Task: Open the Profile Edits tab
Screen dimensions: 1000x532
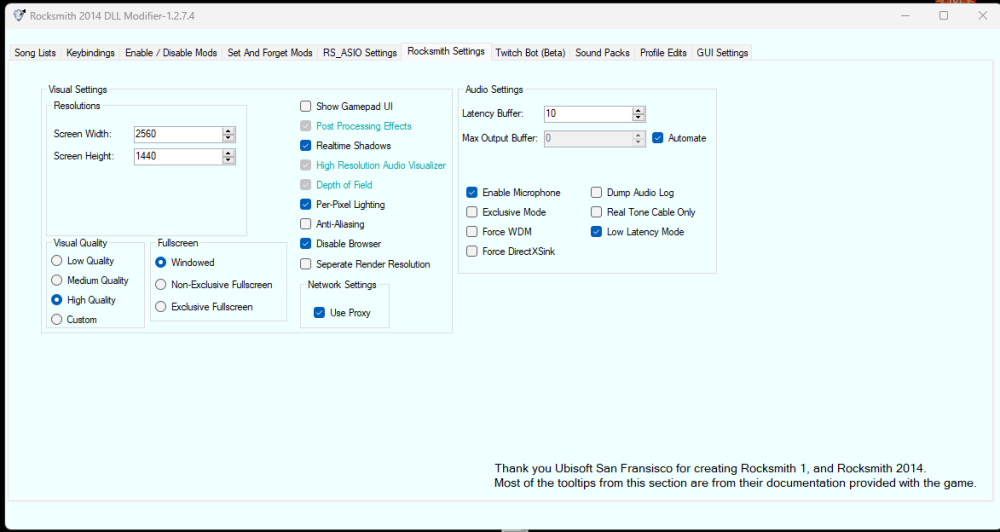Action: click(x=663, y=53)
